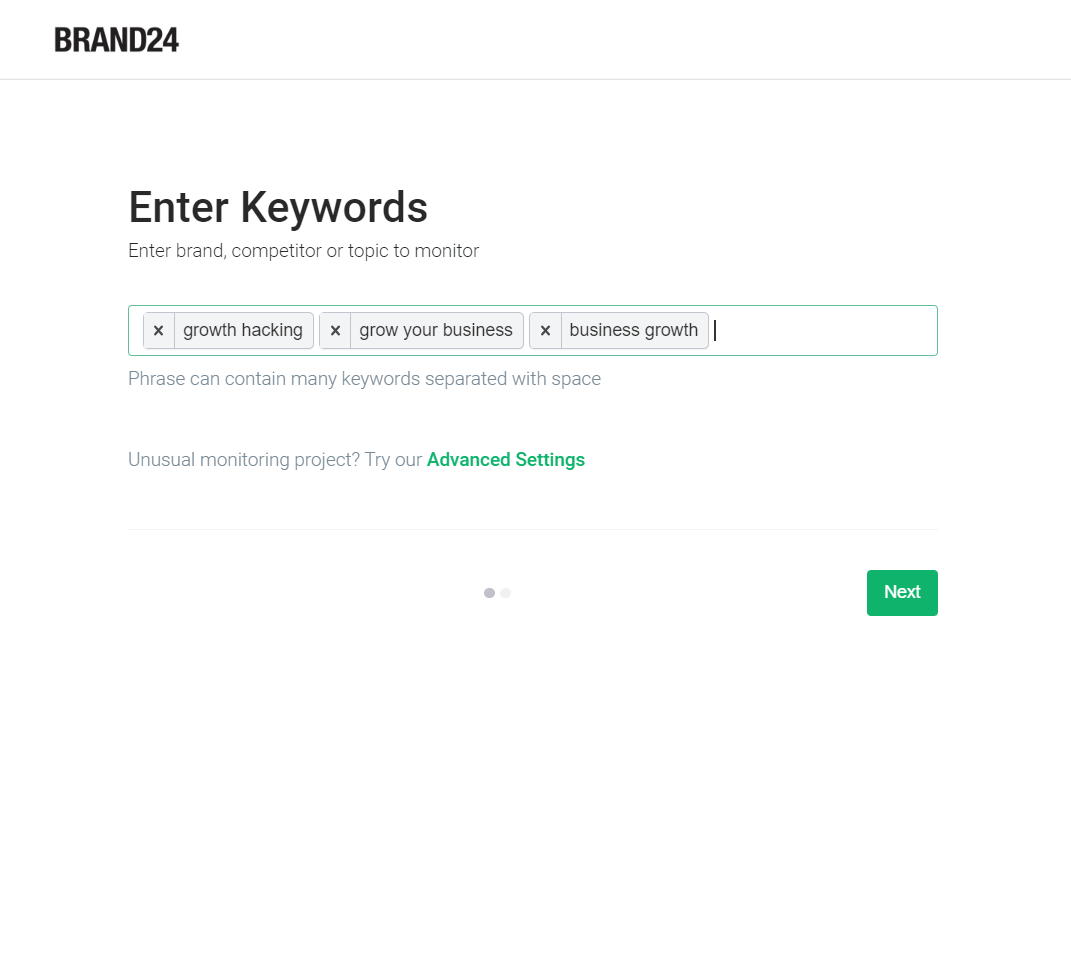Click the green Next button
Image resolution: width=1071 pixels, height=975 pixels.
click(902, 592)
